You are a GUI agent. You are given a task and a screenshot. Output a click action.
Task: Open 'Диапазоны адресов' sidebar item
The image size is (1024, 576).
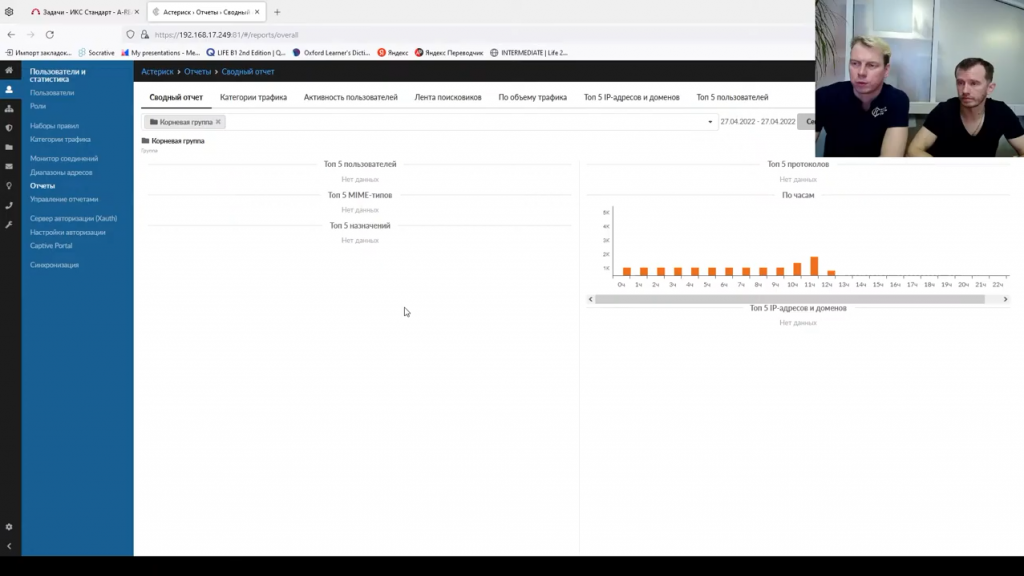(61, 172)
